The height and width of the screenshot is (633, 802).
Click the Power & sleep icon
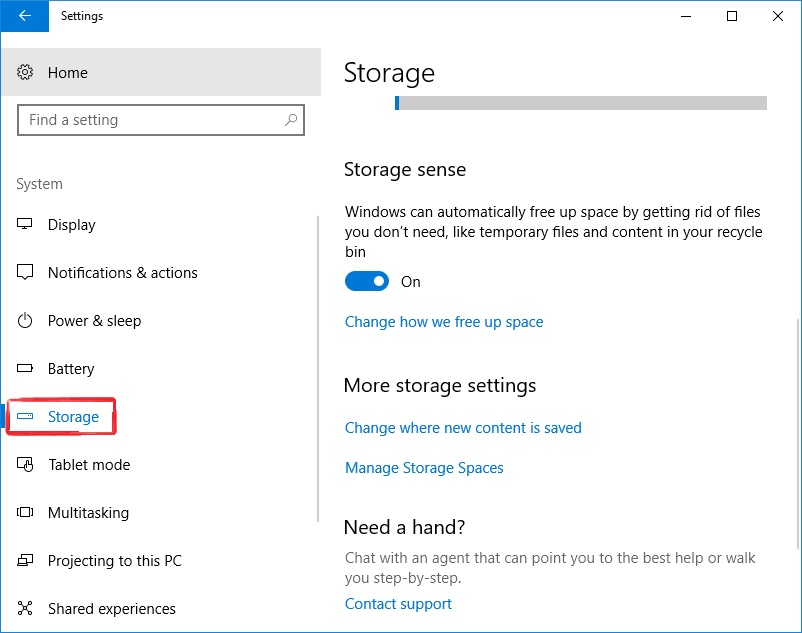pyautogui.click(x=26, y=321)
